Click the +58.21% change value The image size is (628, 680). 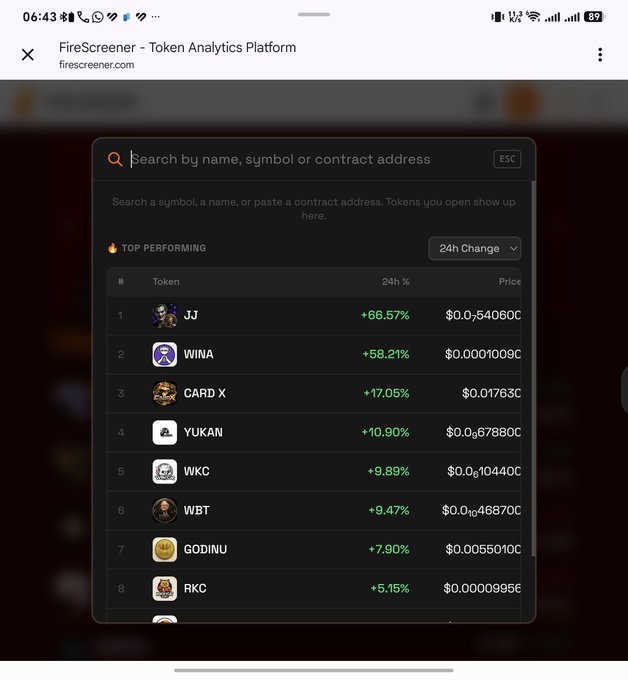[x=386, y=354]
